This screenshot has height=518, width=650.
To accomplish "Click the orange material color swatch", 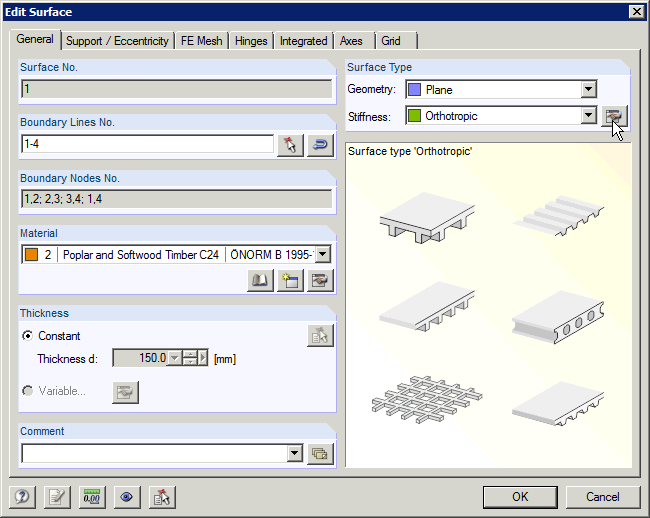I will pyautogui.click(x=31, y=254).
